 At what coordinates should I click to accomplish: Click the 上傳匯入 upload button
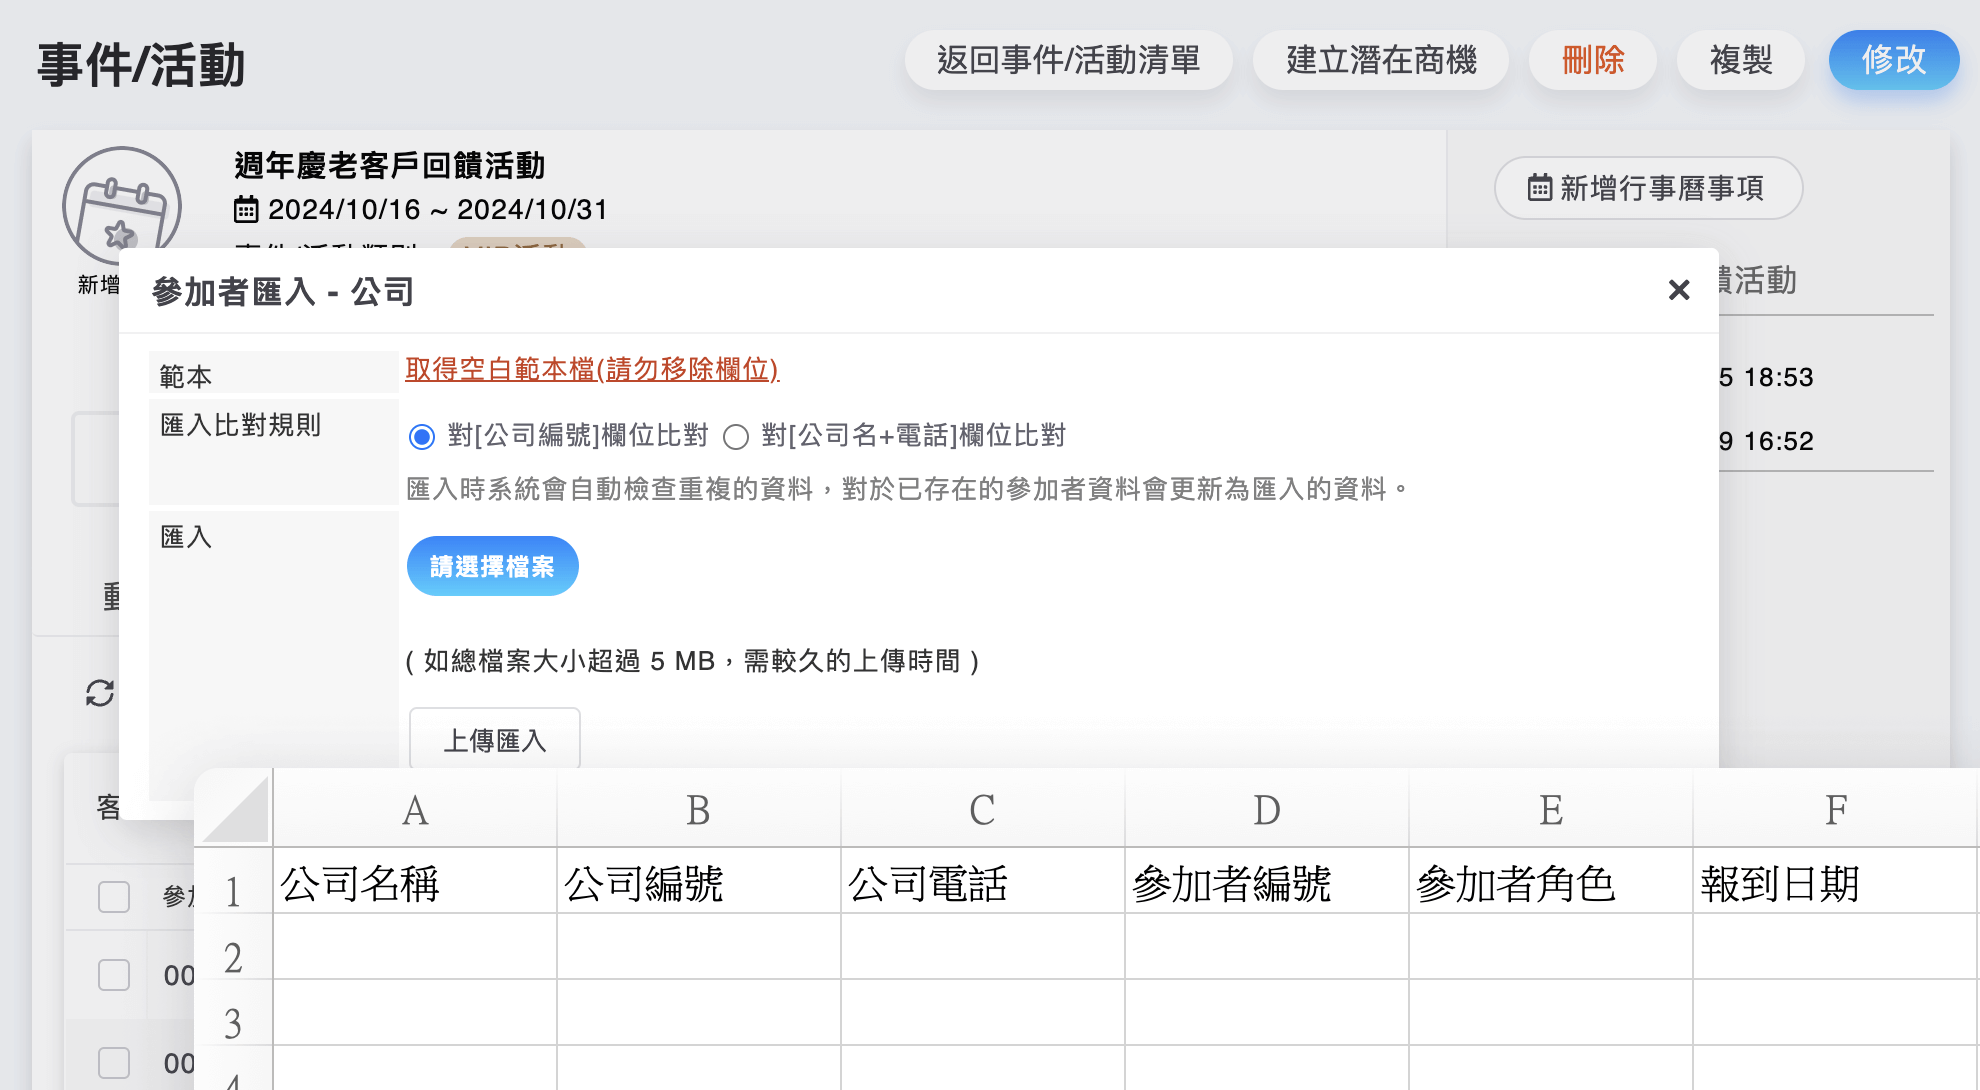pyautogui.click(x=494, y=740)
